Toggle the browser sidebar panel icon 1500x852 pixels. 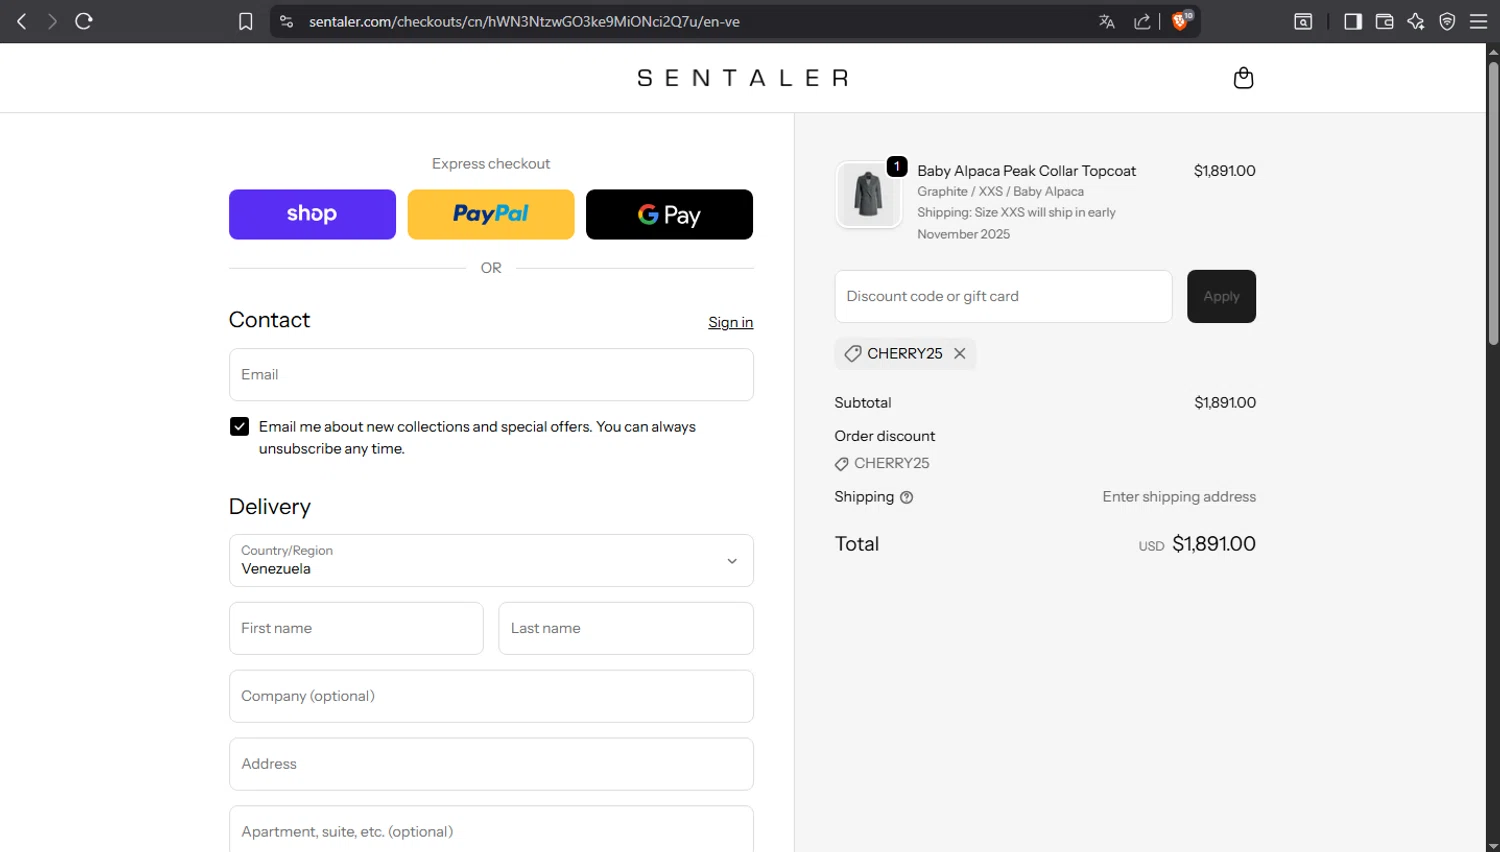coord(1353,21)
